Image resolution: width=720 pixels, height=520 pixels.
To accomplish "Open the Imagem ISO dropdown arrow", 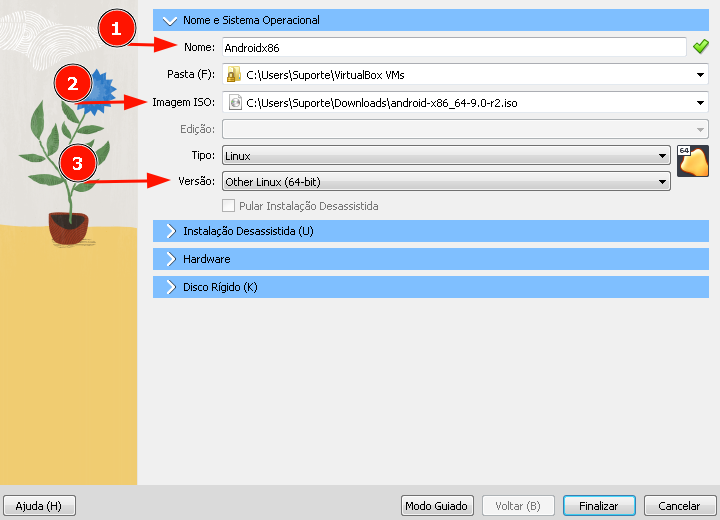I will [700, 103].
